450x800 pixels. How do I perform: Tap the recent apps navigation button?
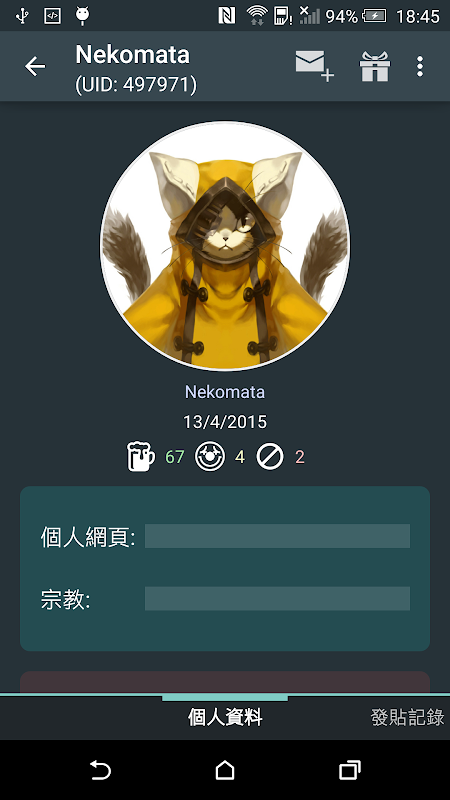click(x=350, y=770)
